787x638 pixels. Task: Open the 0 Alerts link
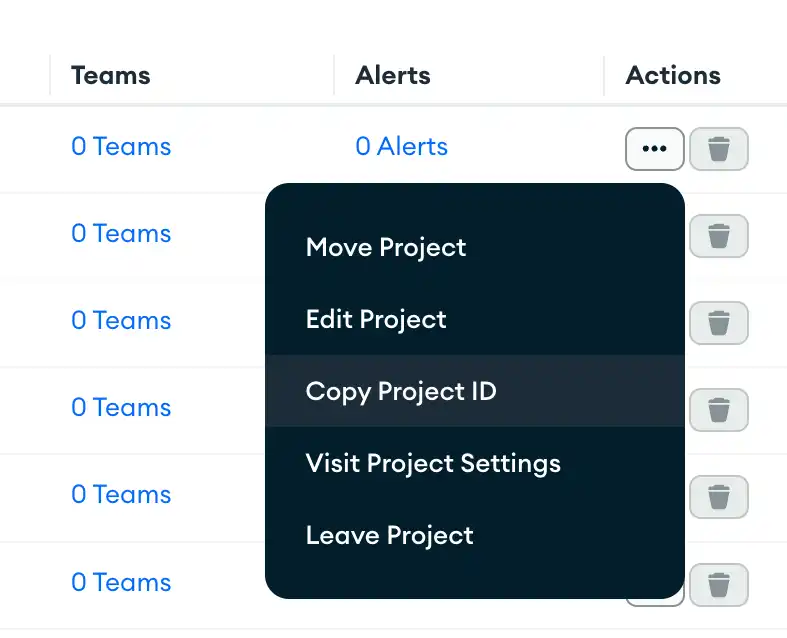(x=401, y=147)
